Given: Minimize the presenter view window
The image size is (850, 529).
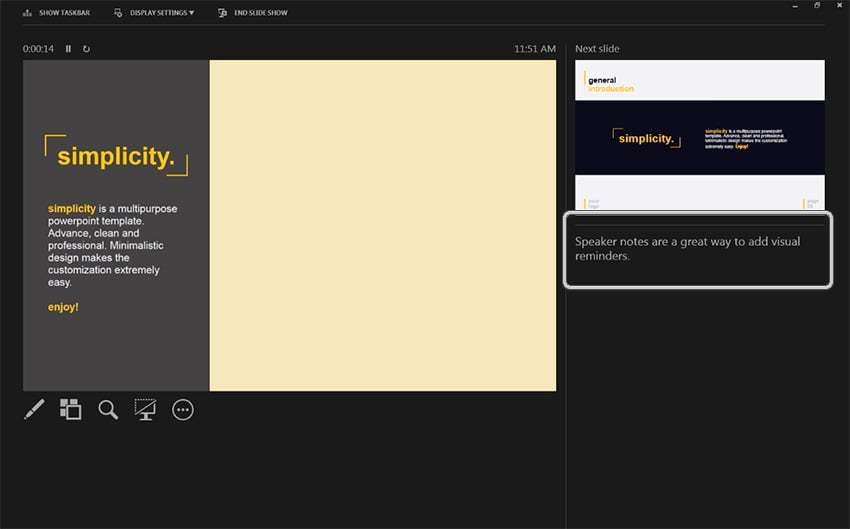Looking at the screenshot, I should pyautogui.click(x=795, y=6).
